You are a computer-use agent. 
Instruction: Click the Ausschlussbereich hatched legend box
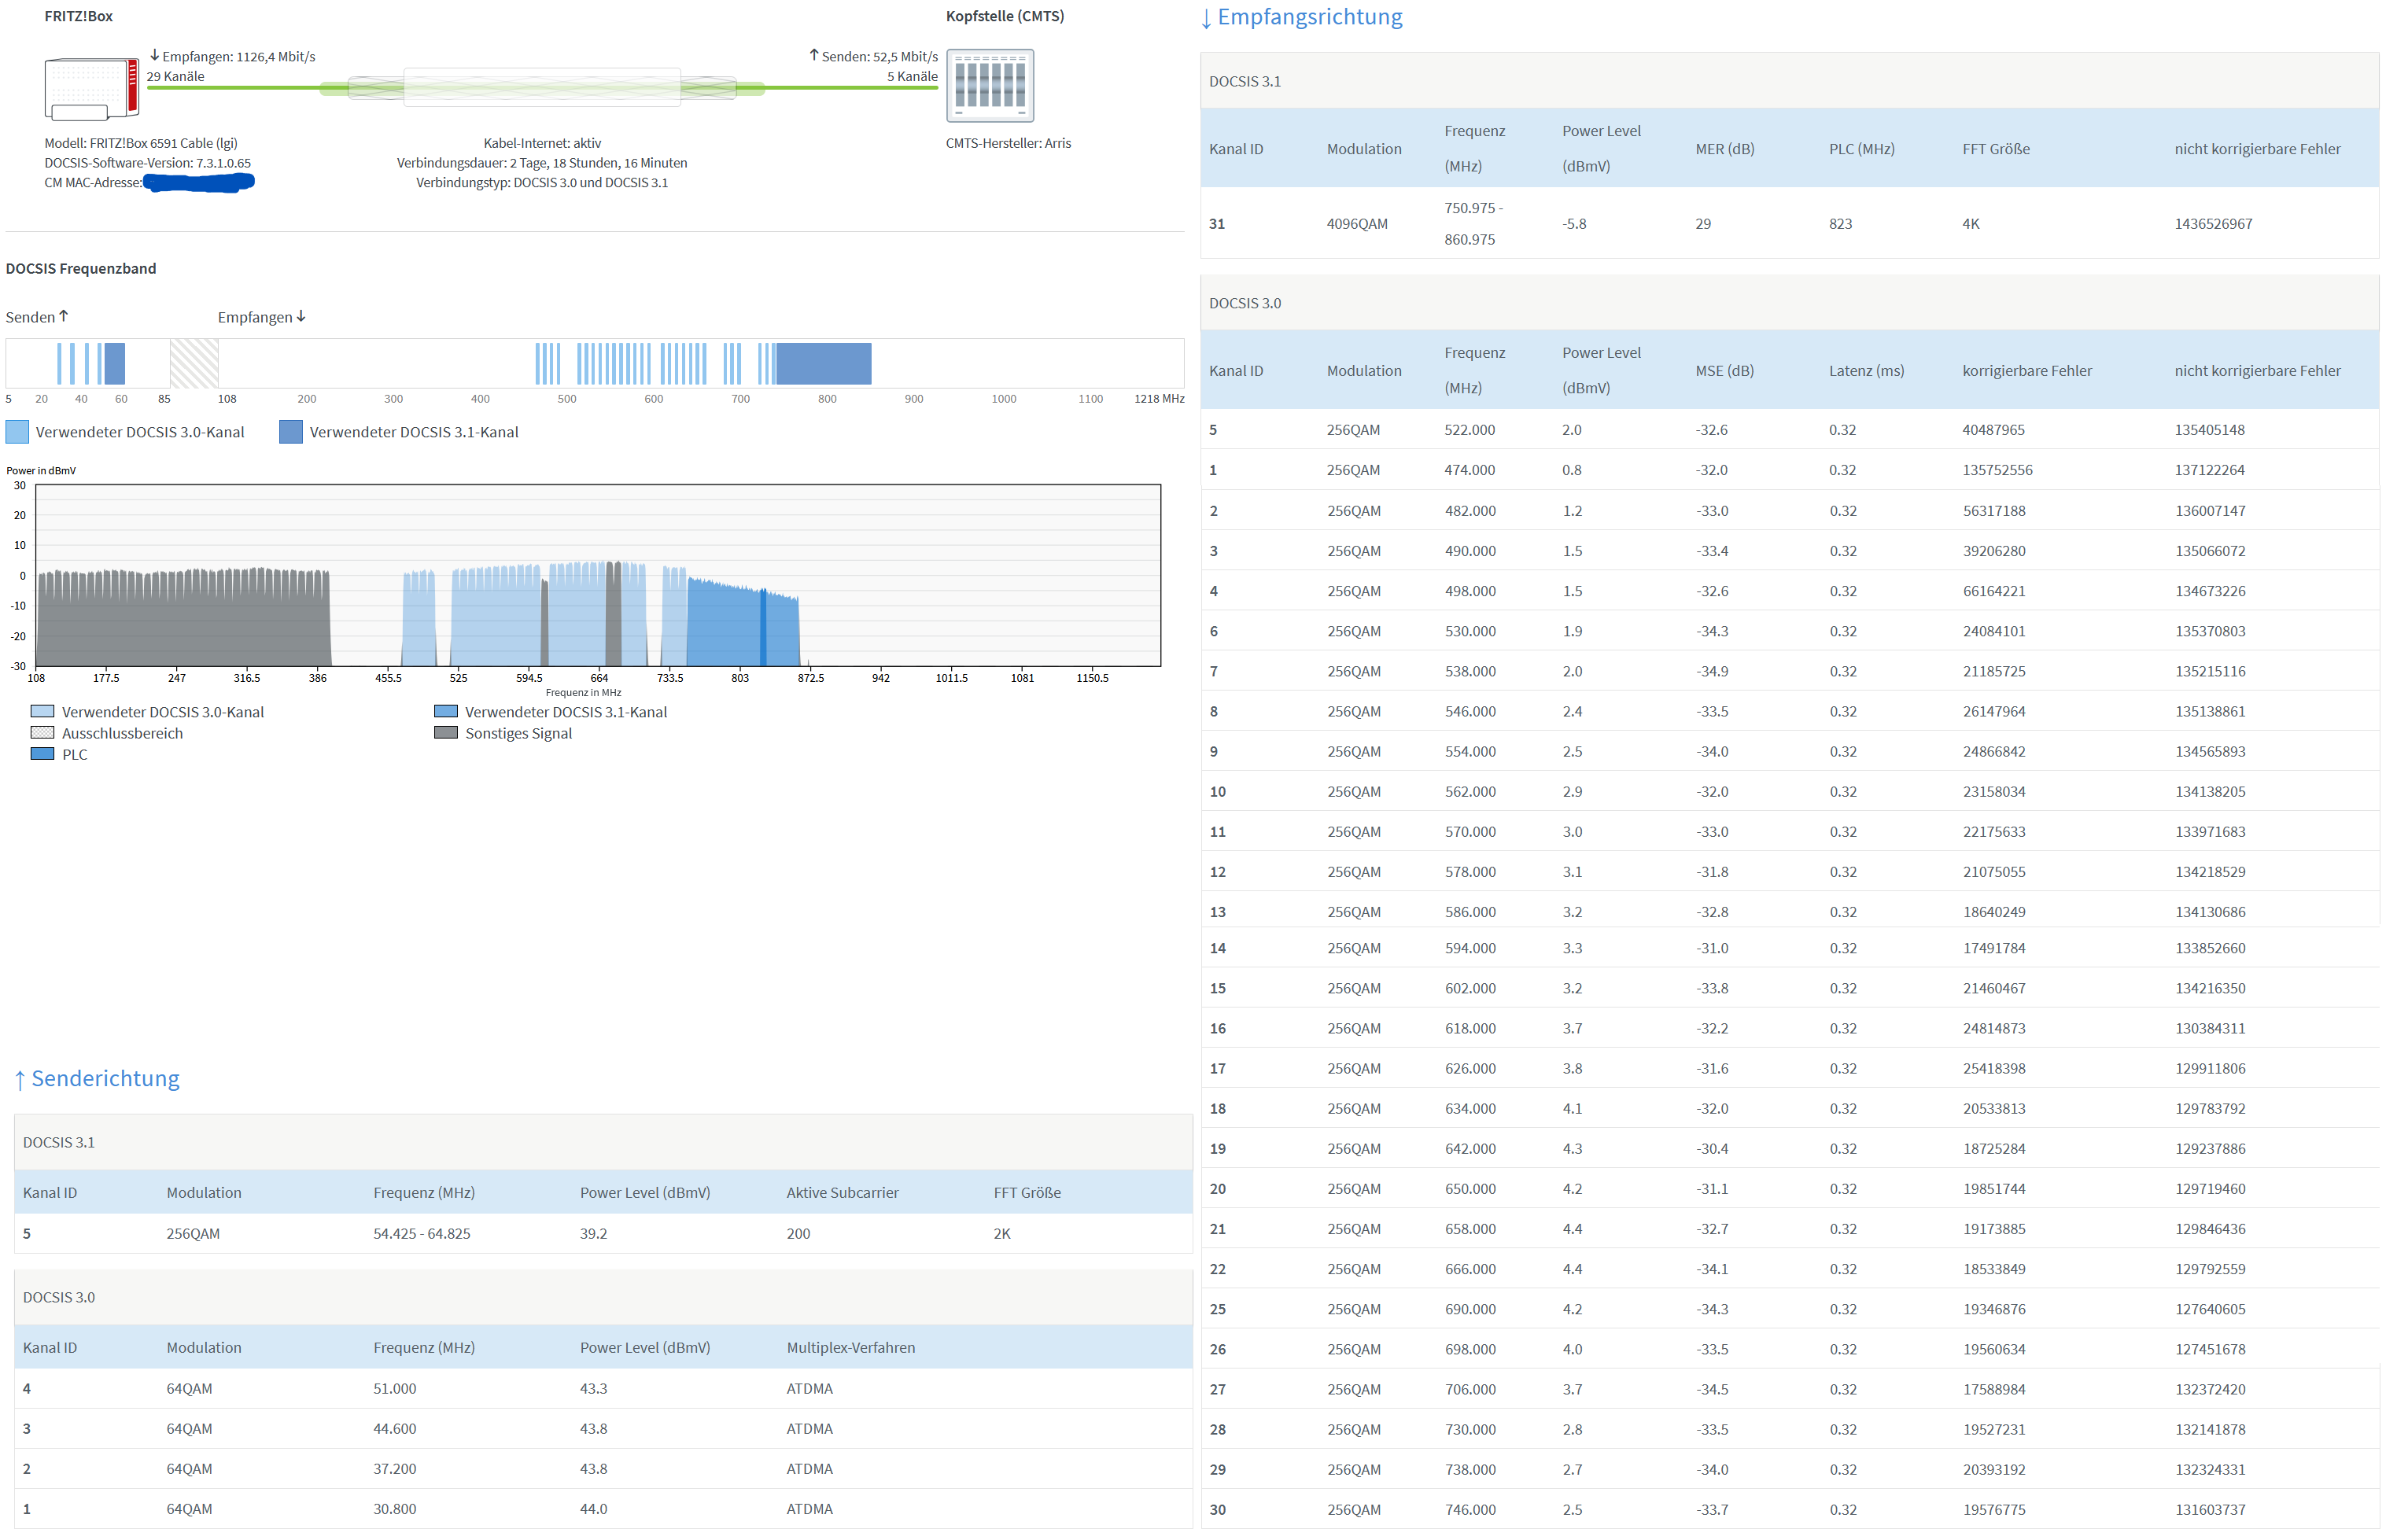click(x=42, y=733)
